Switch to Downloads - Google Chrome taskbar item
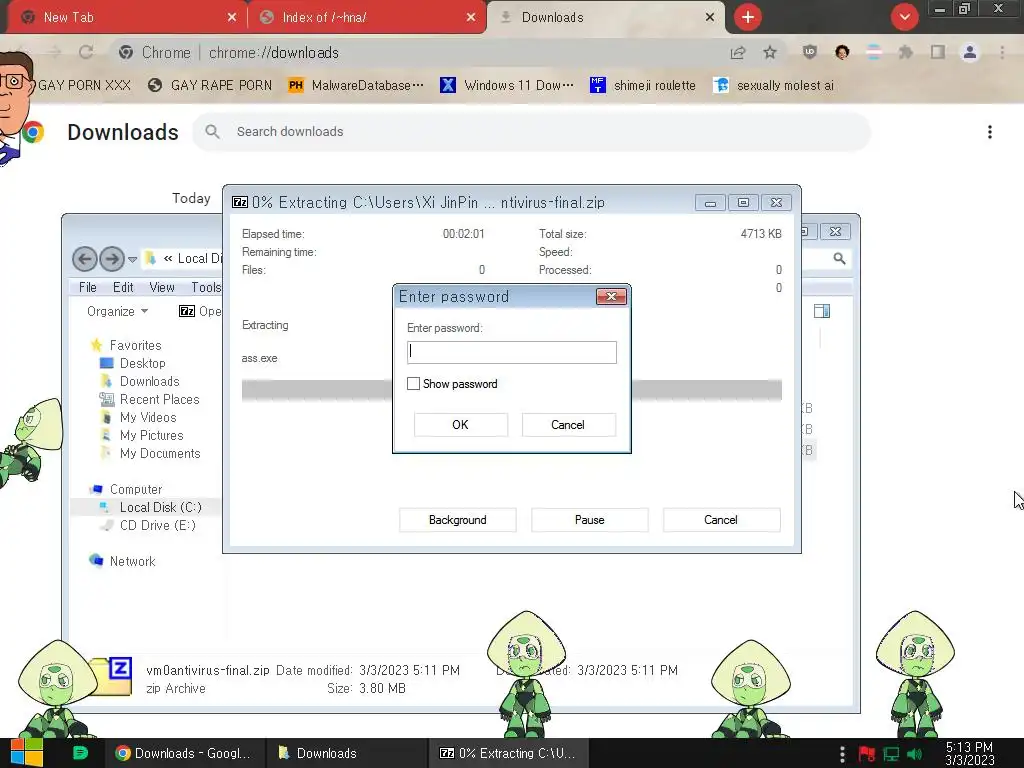This screenshot has height=768, width=1024. (184, 753)
